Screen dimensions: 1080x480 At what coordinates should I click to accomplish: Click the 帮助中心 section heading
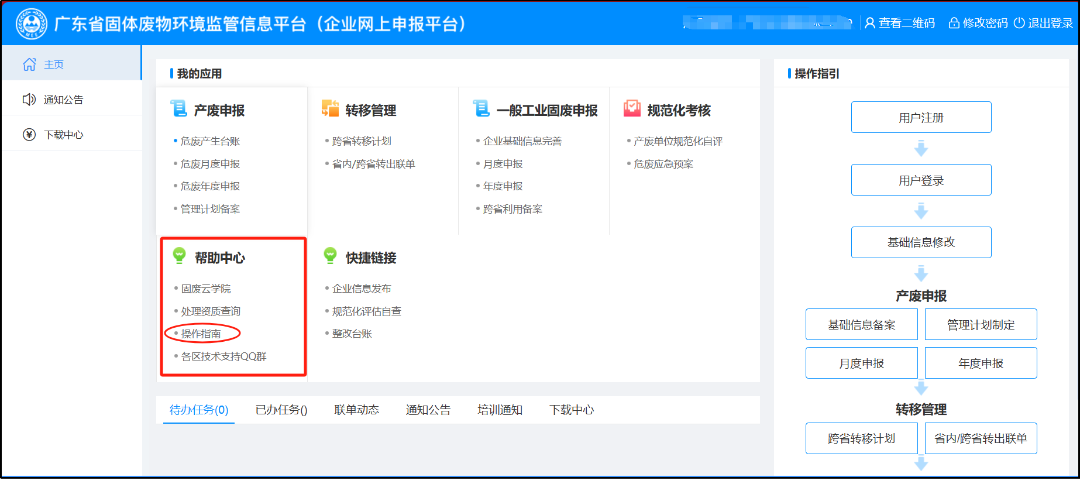click(220, 258)
